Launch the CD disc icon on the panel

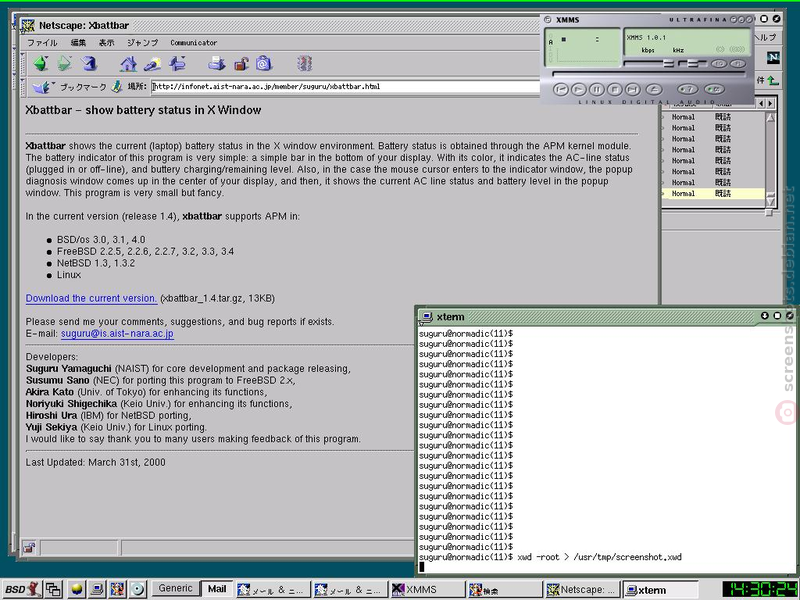pos(137,589)
